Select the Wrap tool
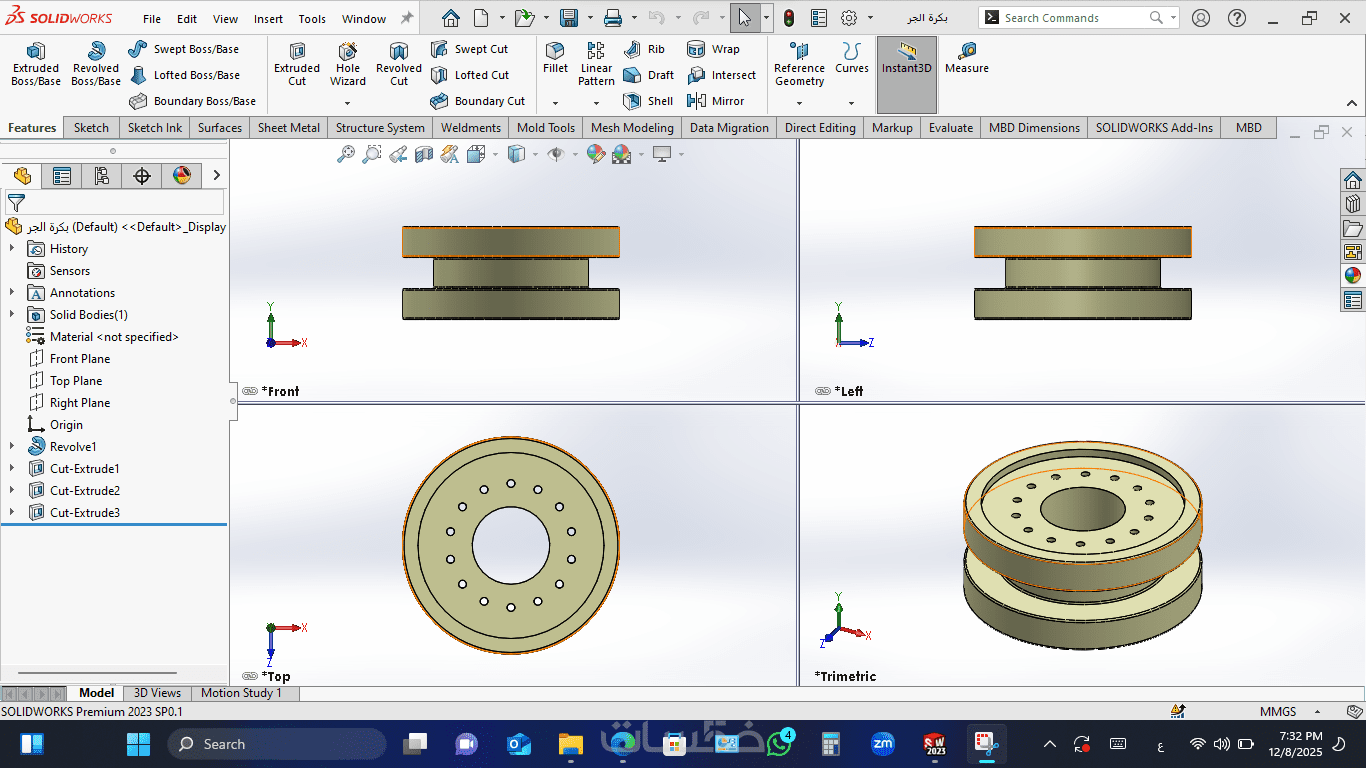 point(713,49)
